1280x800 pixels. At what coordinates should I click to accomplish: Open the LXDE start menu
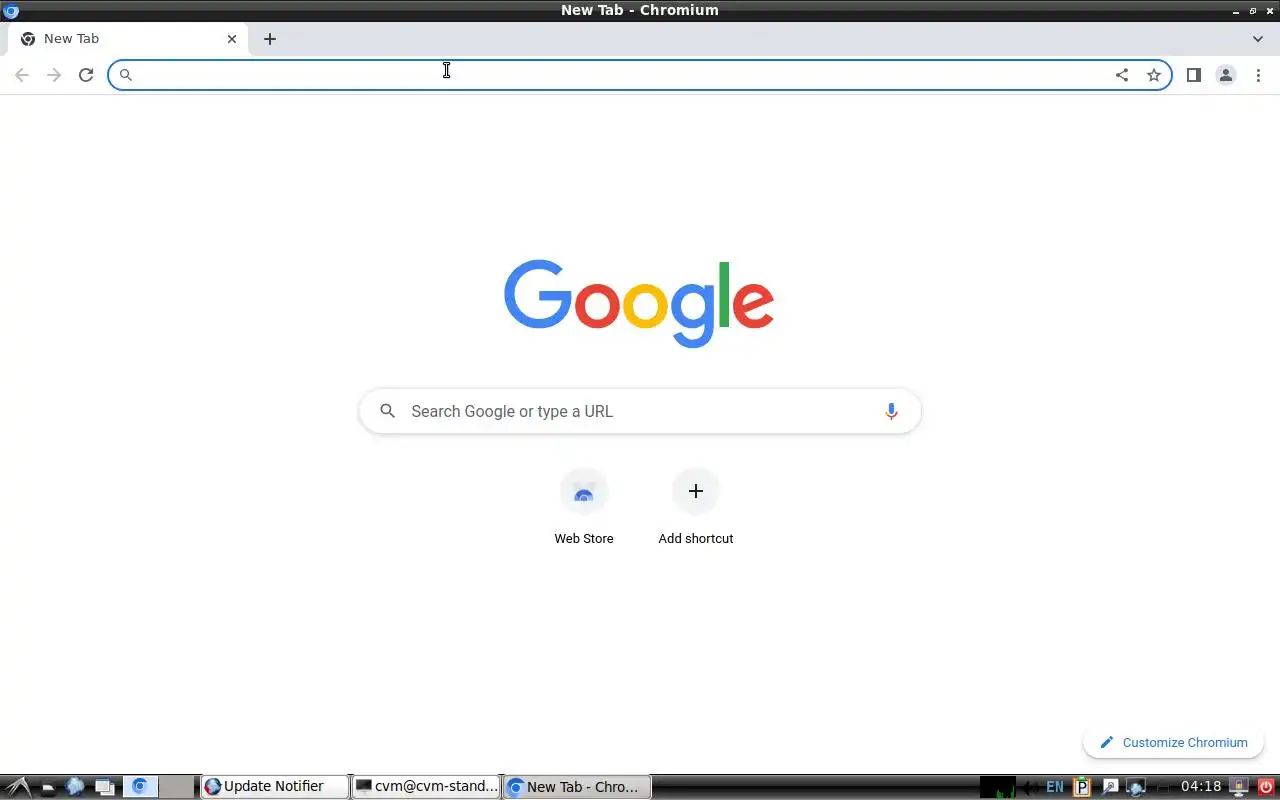[x=20, y=787]
